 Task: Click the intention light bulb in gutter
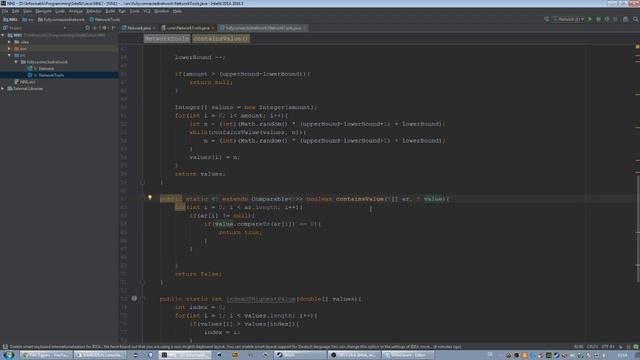click(150, 198)
